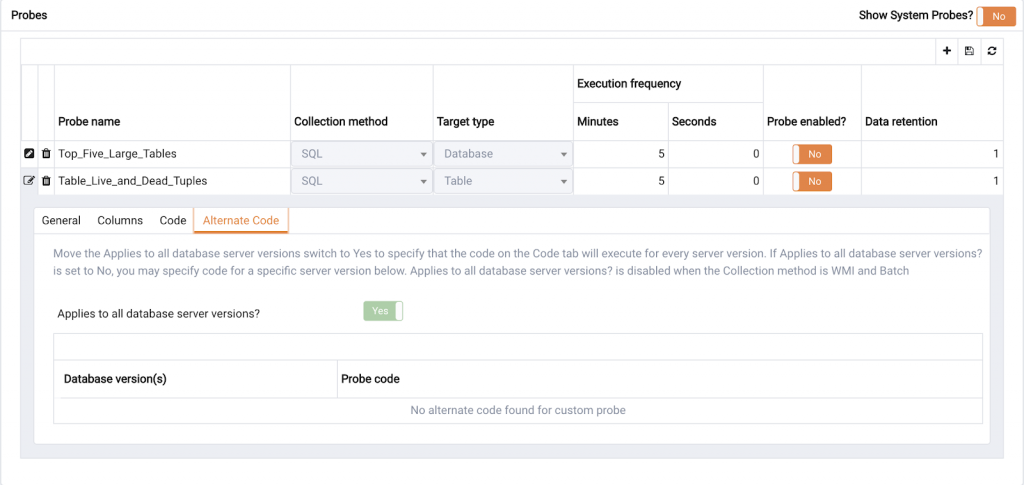This screenshot has width=1024, height=485.
Task: Delete the Top_Five_Large_Tables probe
Action: point(46,154)
